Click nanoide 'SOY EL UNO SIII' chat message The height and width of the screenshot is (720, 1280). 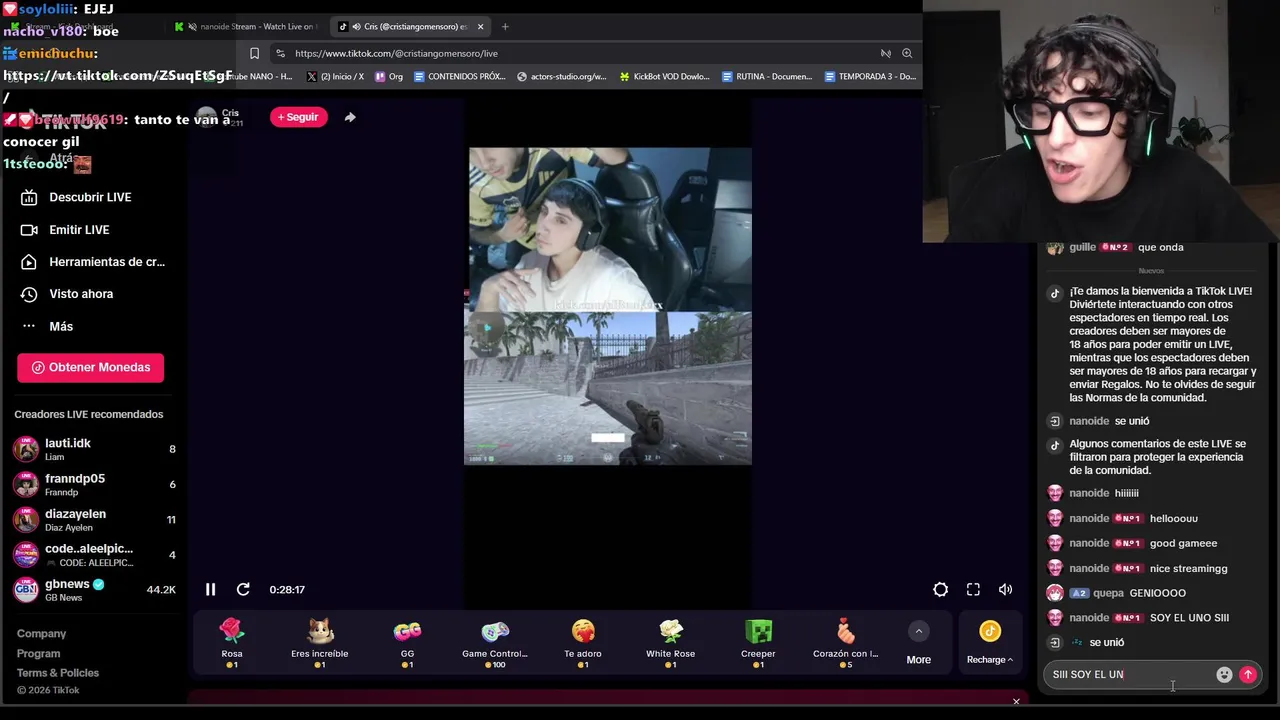coord(1189,618)
